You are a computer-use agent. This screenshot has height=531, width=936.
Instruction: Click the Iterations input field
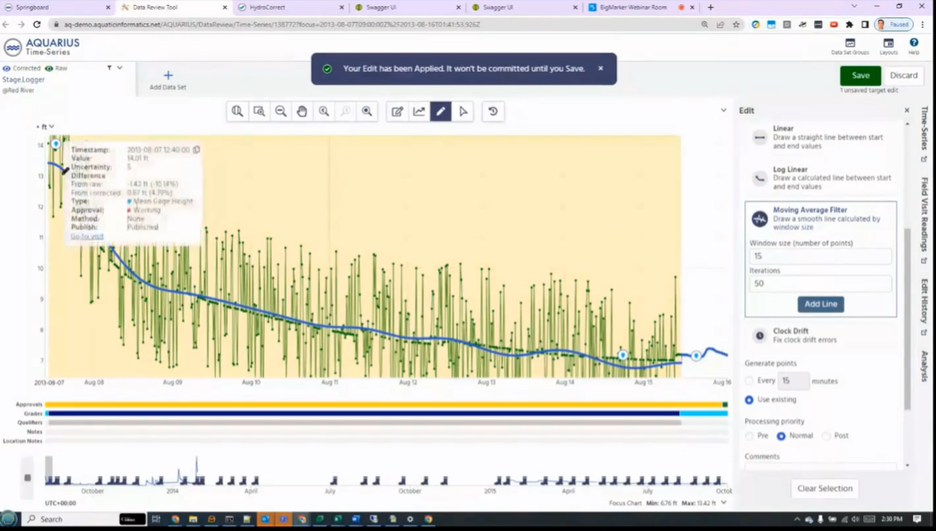(820, 283)
